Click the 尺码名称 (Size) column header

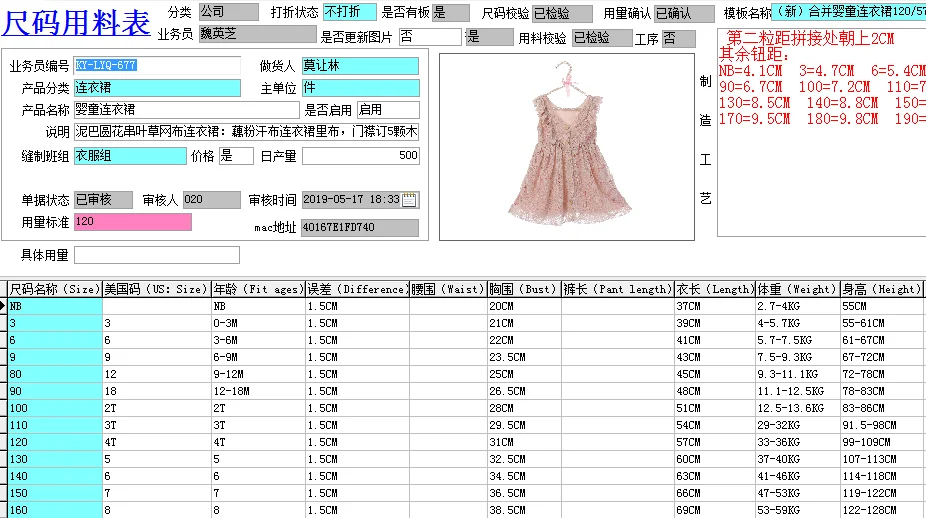coord(55,289)
